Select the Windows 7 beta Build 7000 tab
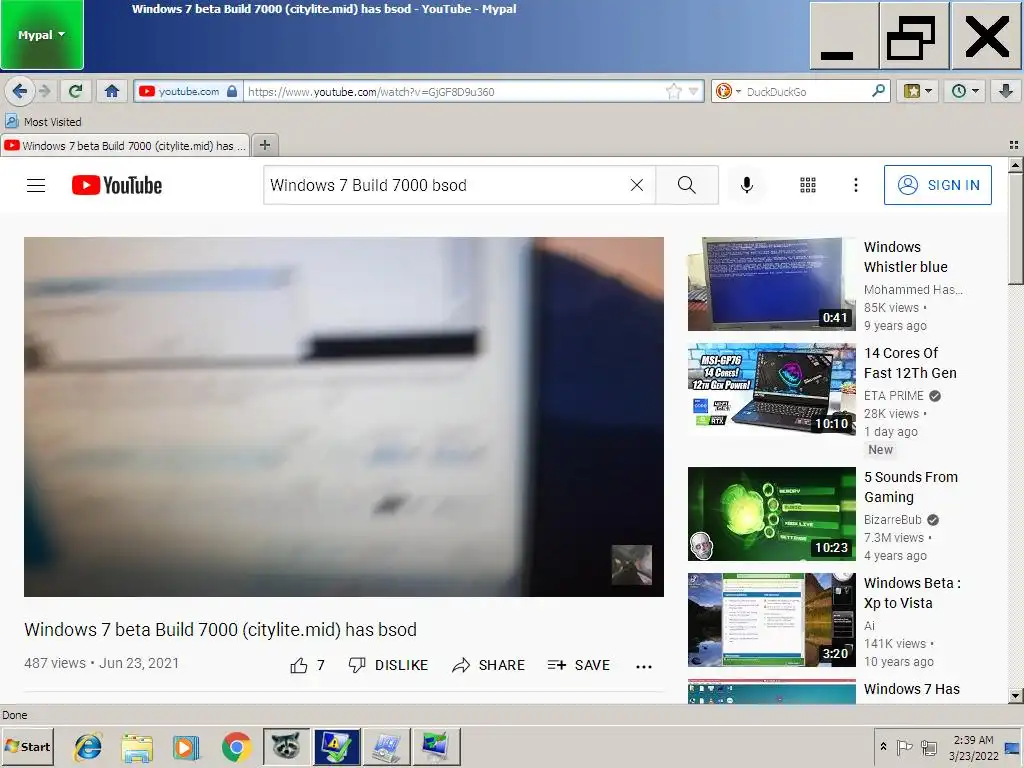This screenshot has height=768, width=1024. [125, 146]
